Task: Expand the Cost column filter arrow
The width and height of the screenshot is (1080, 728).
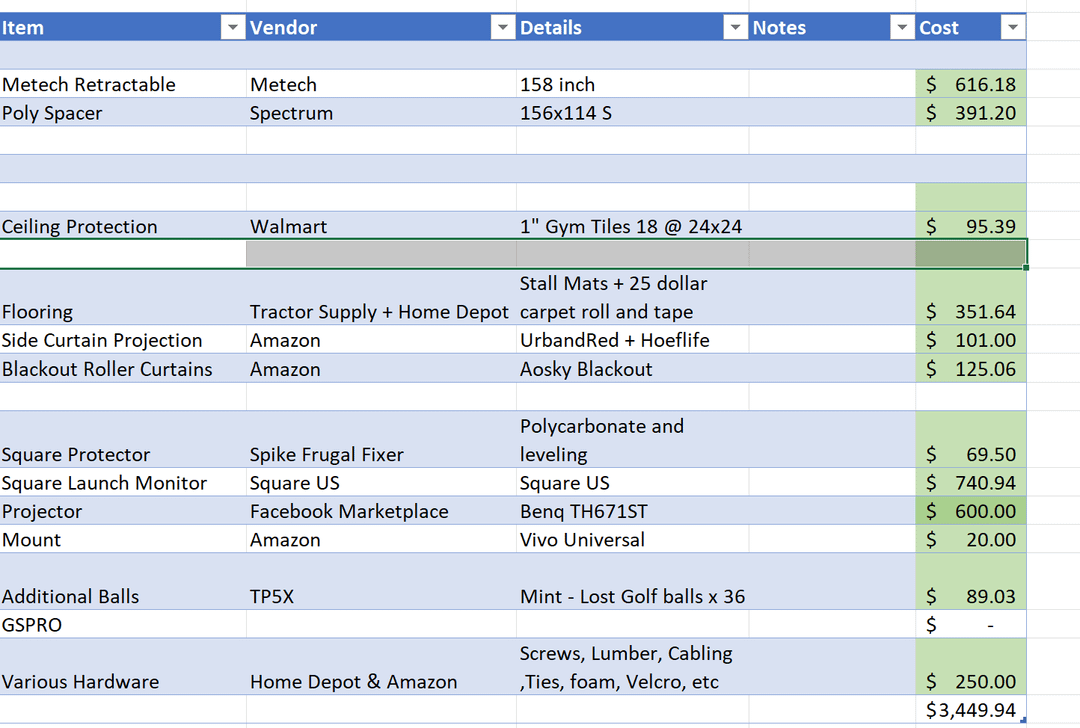Action: [1013, 28]
